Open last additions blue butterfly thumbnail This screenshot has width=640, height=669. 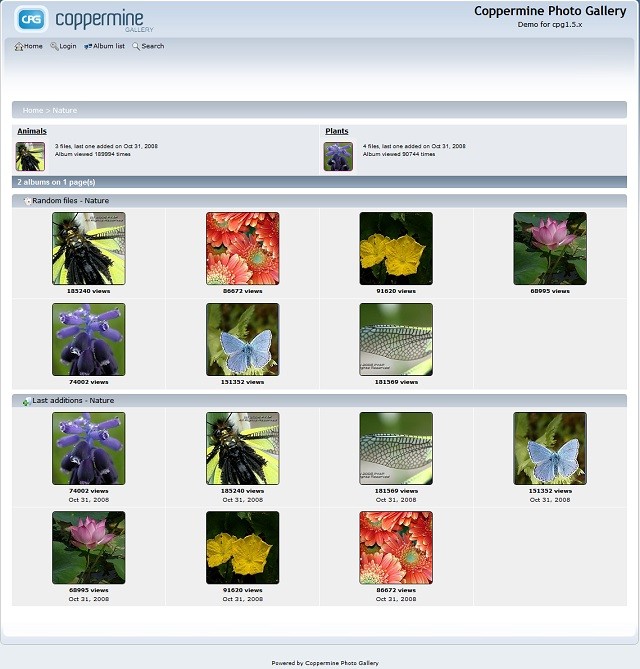(550, 448)
